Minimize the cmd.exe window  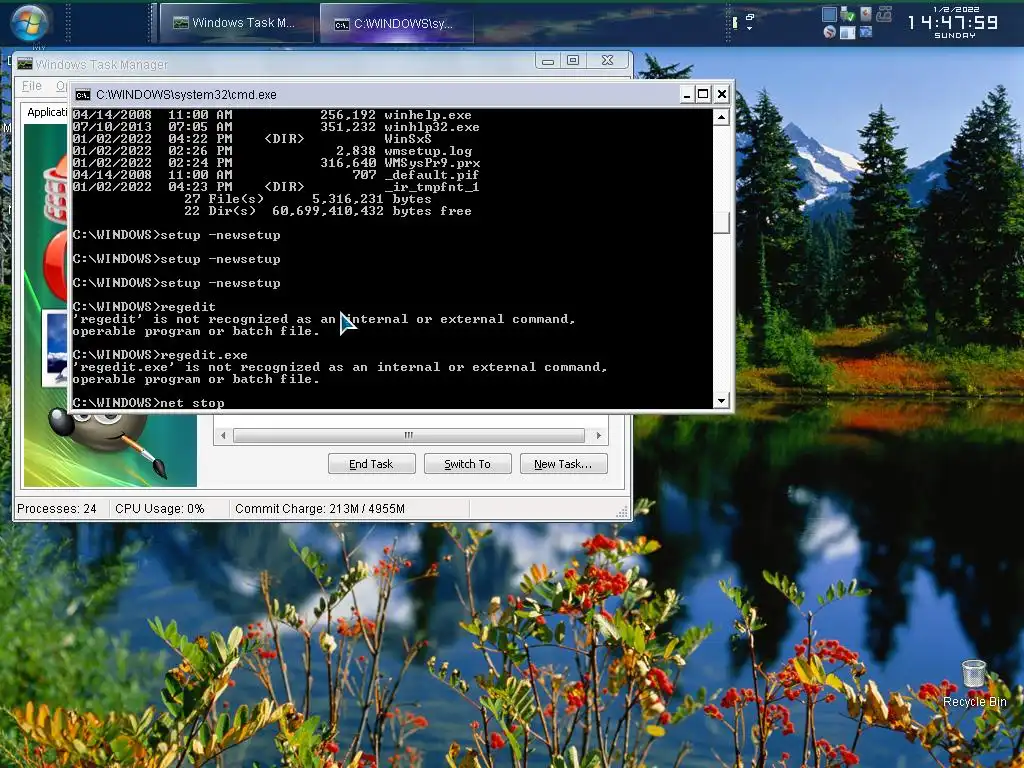click(686, 95)
